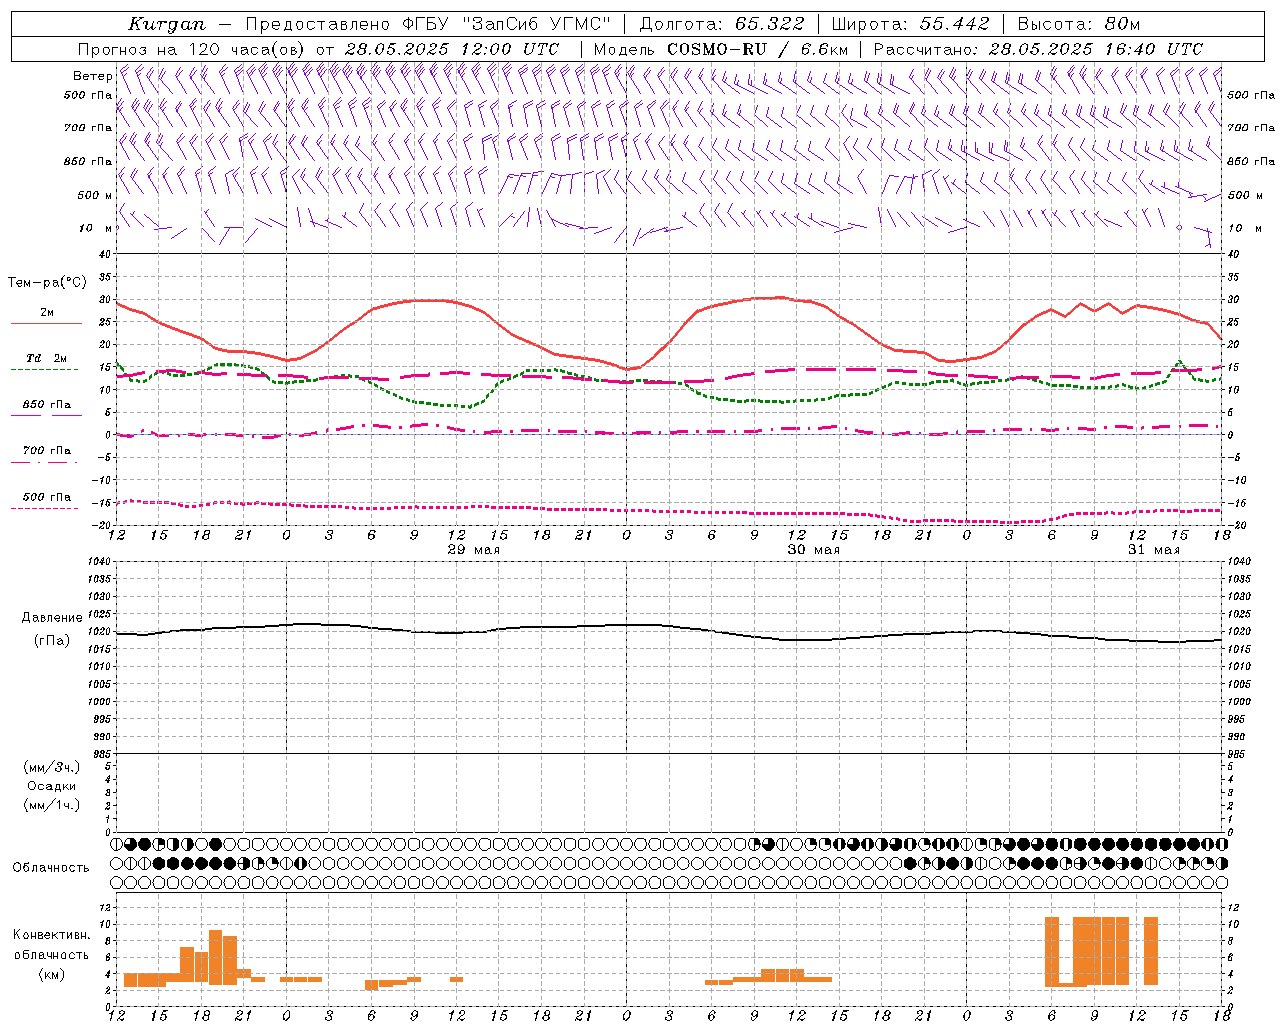Image resolution: width=1280 pixels, height=1024 pixels.
Task: Click the "31 мая" date label
Action: click(x=1154, y=550)
